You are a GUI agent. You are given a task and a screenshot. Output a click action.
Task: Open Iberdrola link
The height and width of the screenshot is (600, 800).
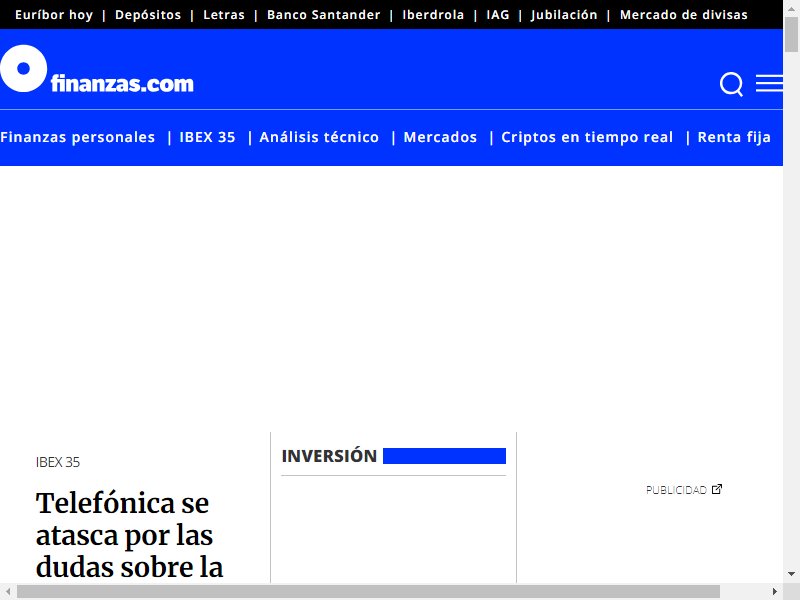433,15
